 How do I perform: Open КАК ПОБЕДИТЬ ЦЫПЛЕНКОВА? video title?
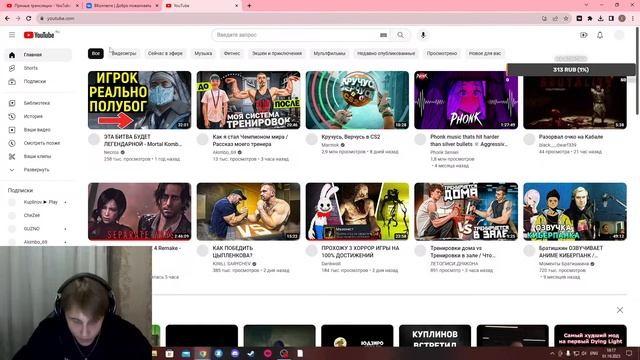(233, 252)
